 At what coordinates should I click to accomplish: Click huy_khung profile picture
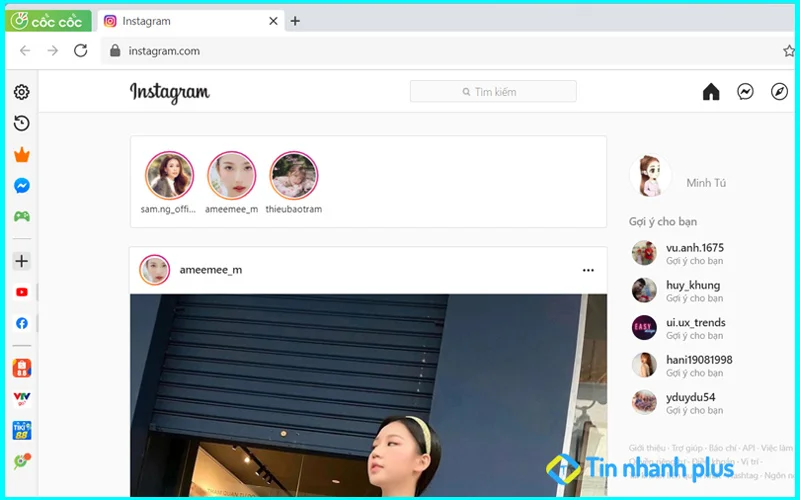coord(644,290)
